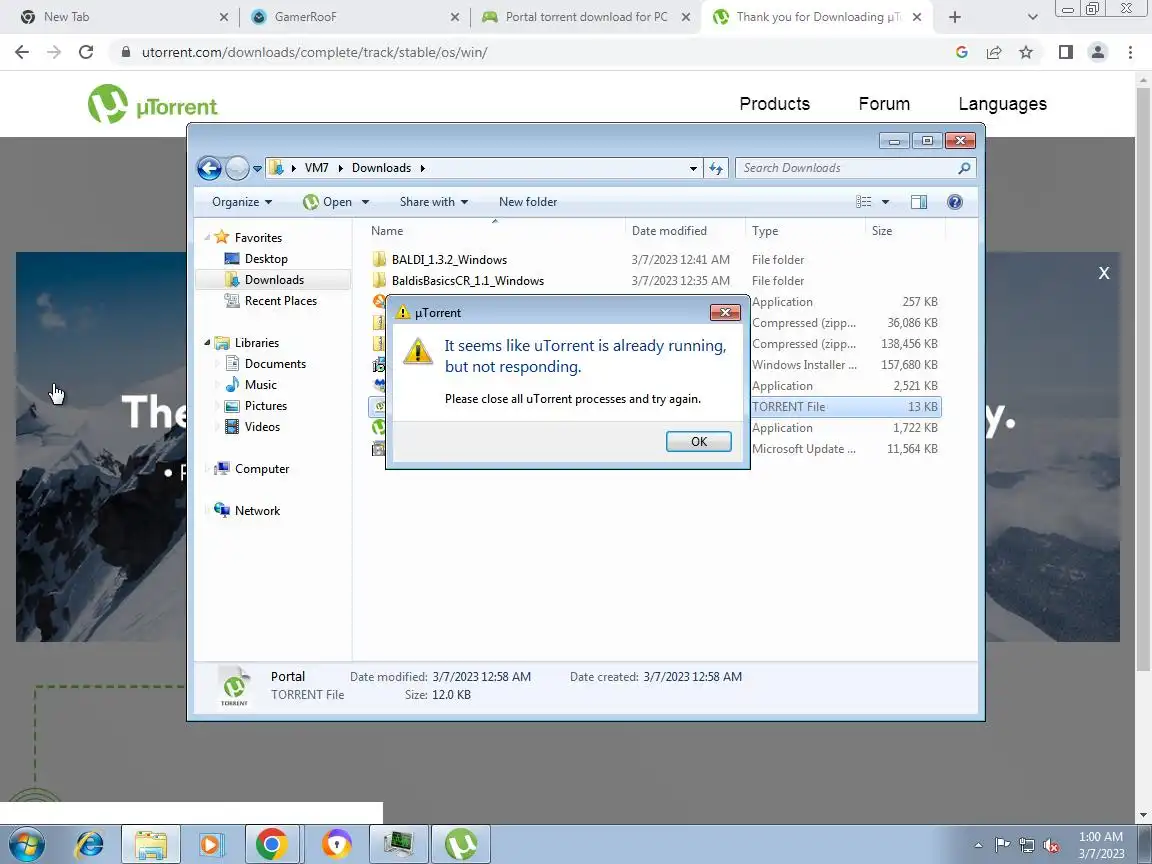The height and width of the screenshot is (864, 1152).
Task: Select Music library
Action: 260,385
